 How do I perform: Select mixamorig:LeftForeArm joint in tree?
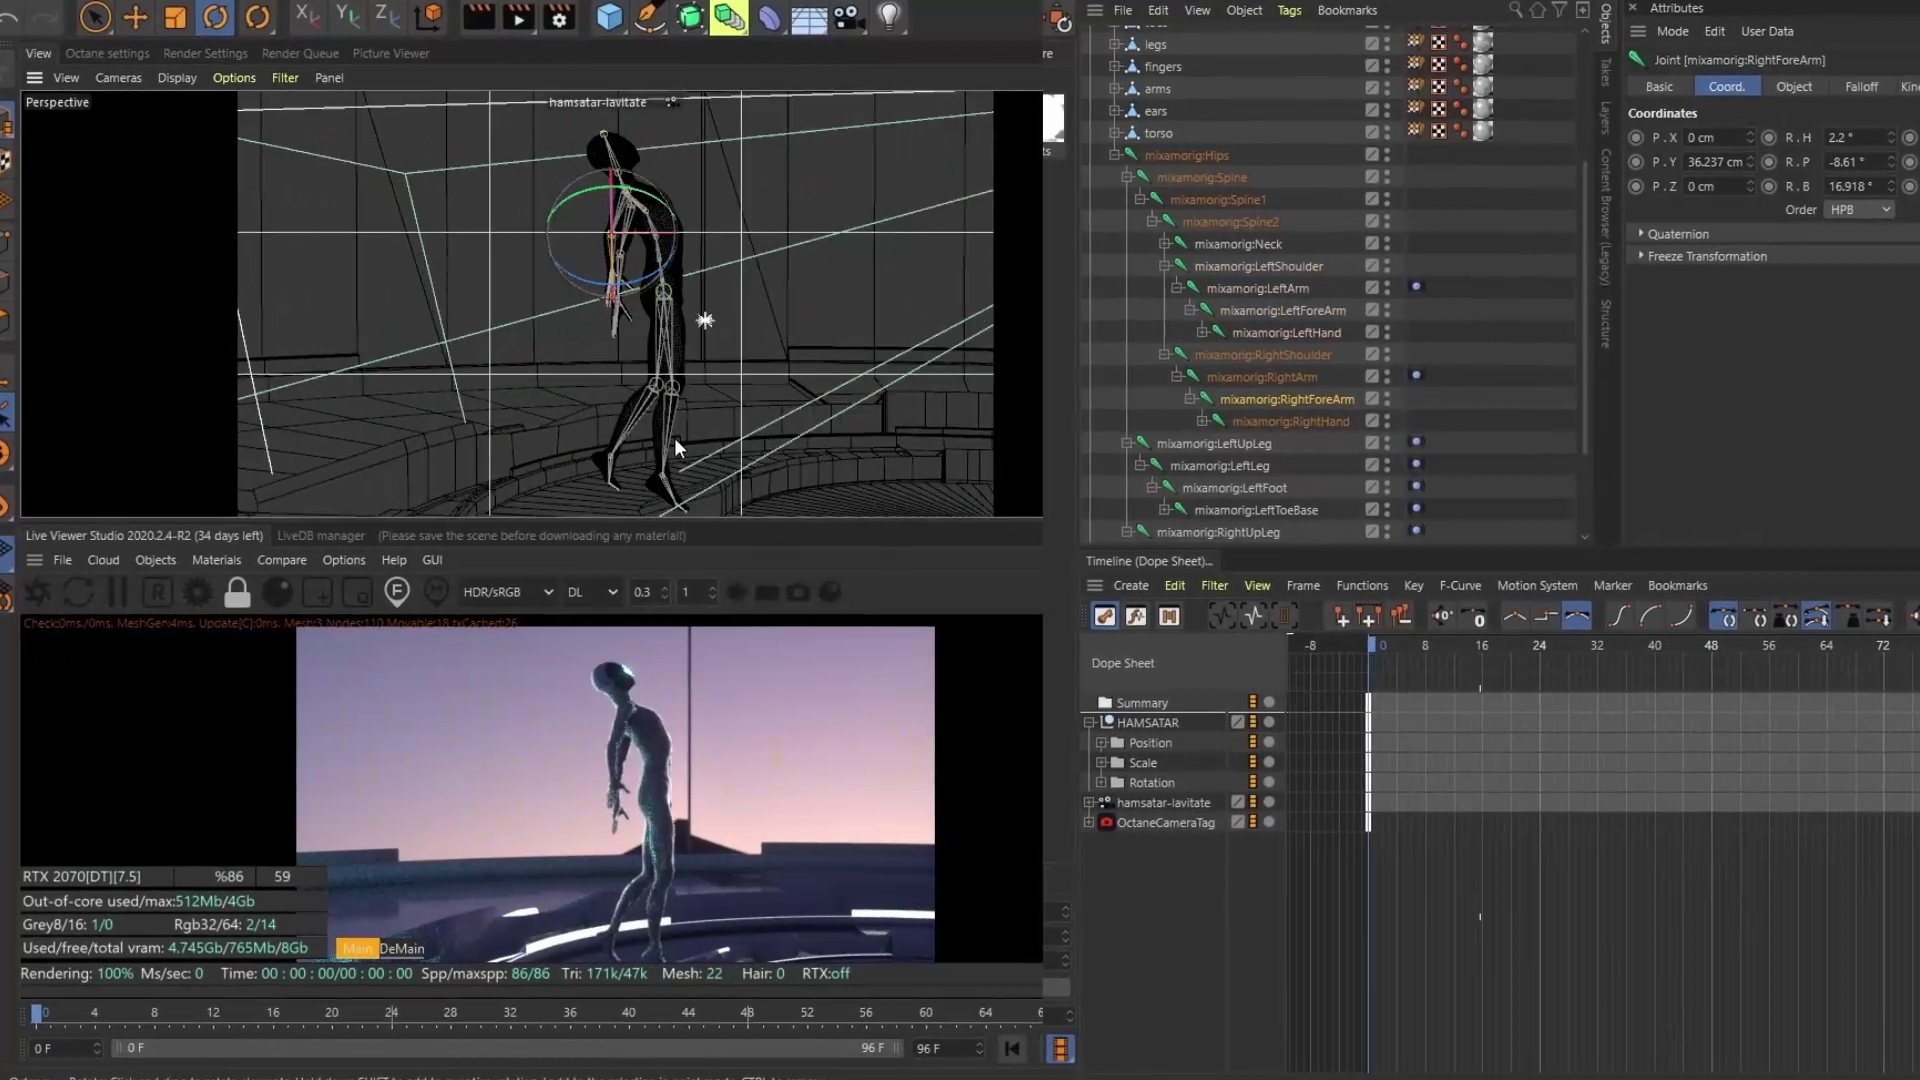point(1282,311)
